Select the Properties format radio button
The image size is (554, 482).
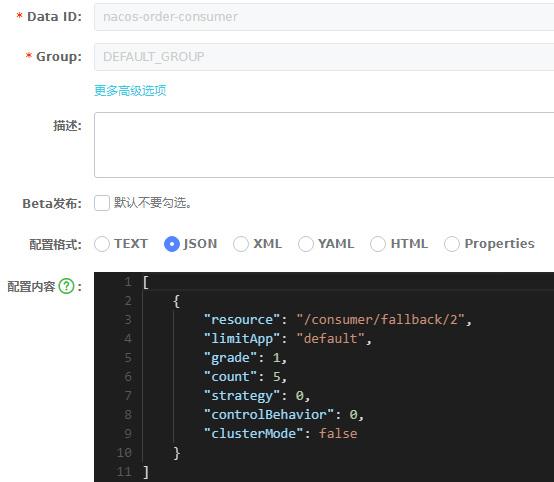tap(452, 244)
